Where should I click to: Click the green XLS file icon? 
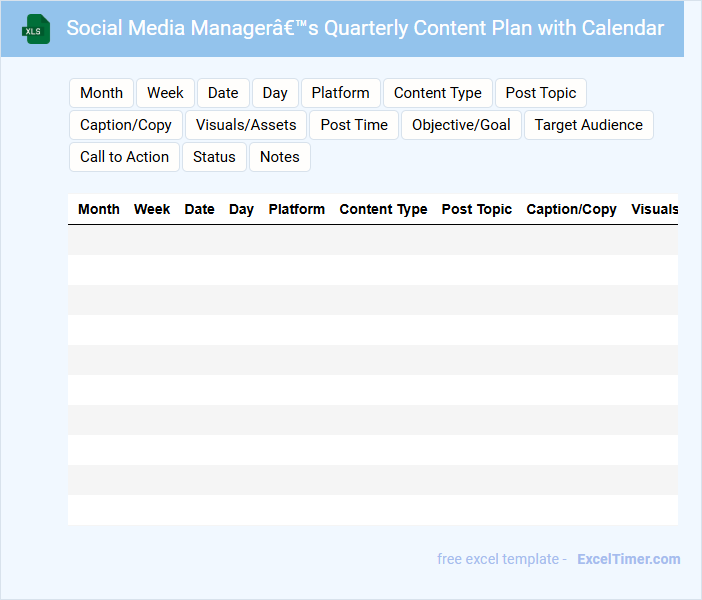click(36, 29)
